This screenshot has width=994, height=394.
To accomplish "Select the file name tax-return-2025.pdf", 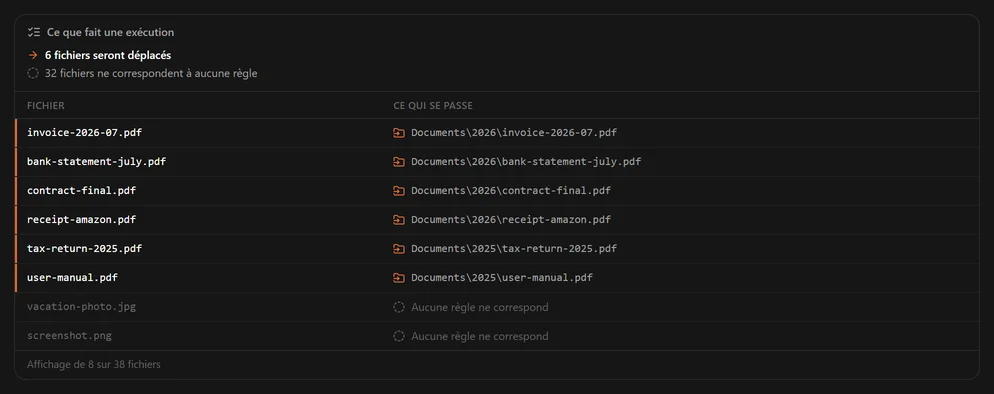I will pyautogui.click(x=84, y=249).
